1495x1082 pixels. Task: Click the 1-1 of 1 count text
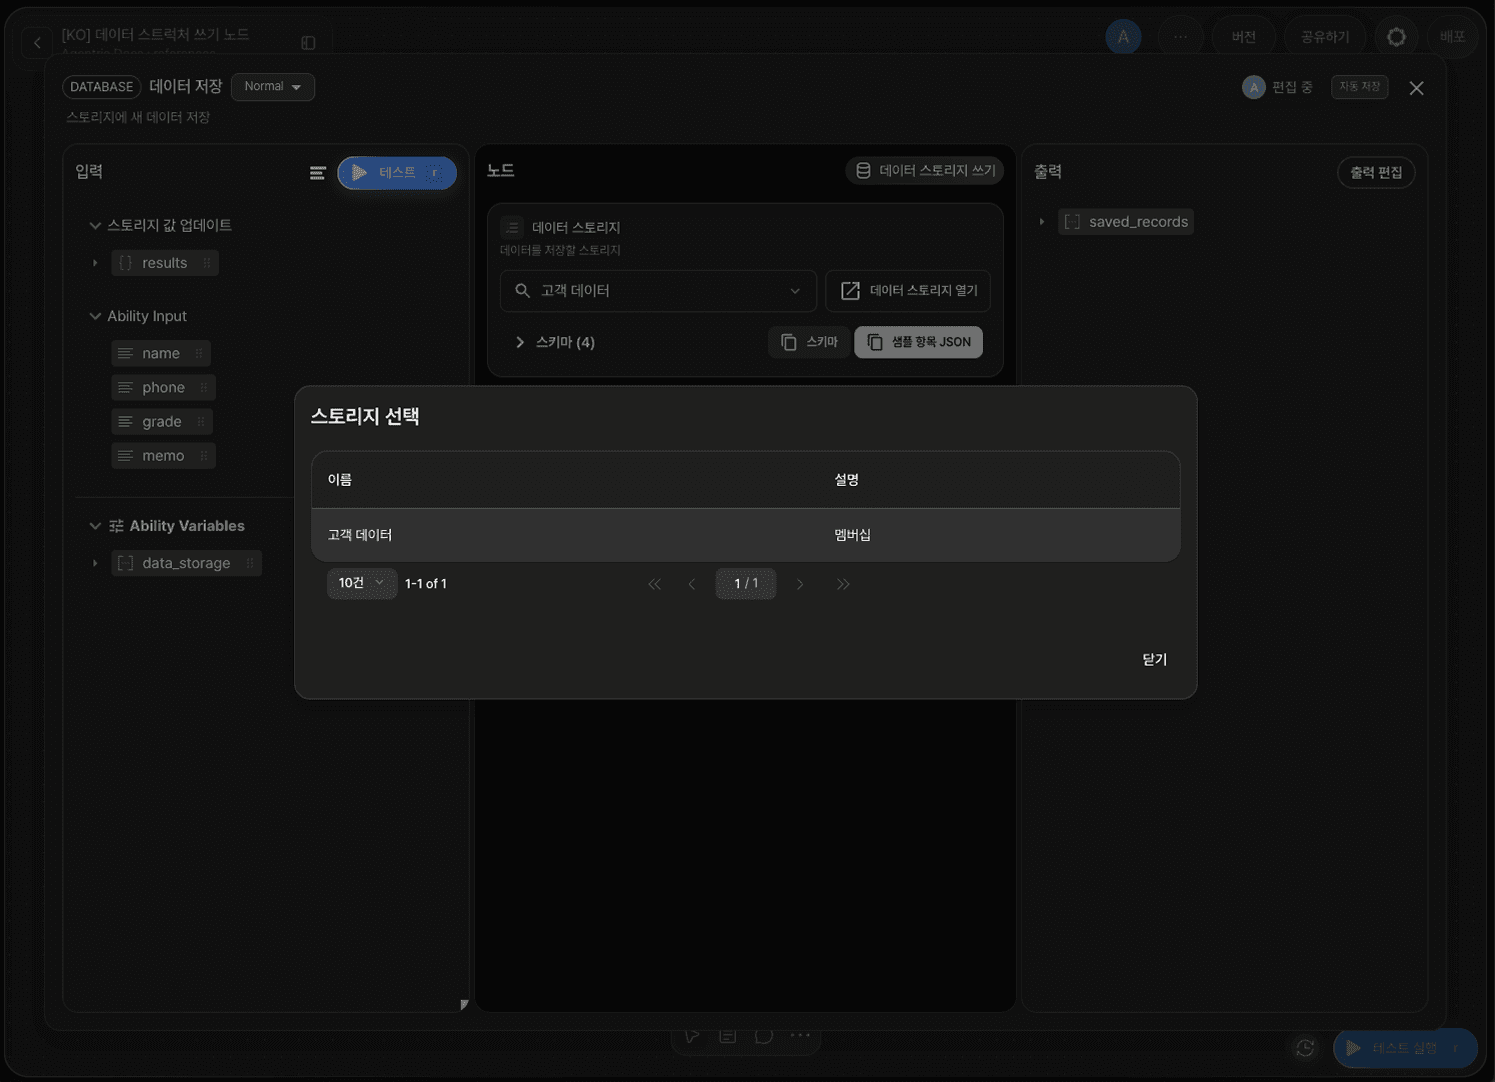coord(426,584)
